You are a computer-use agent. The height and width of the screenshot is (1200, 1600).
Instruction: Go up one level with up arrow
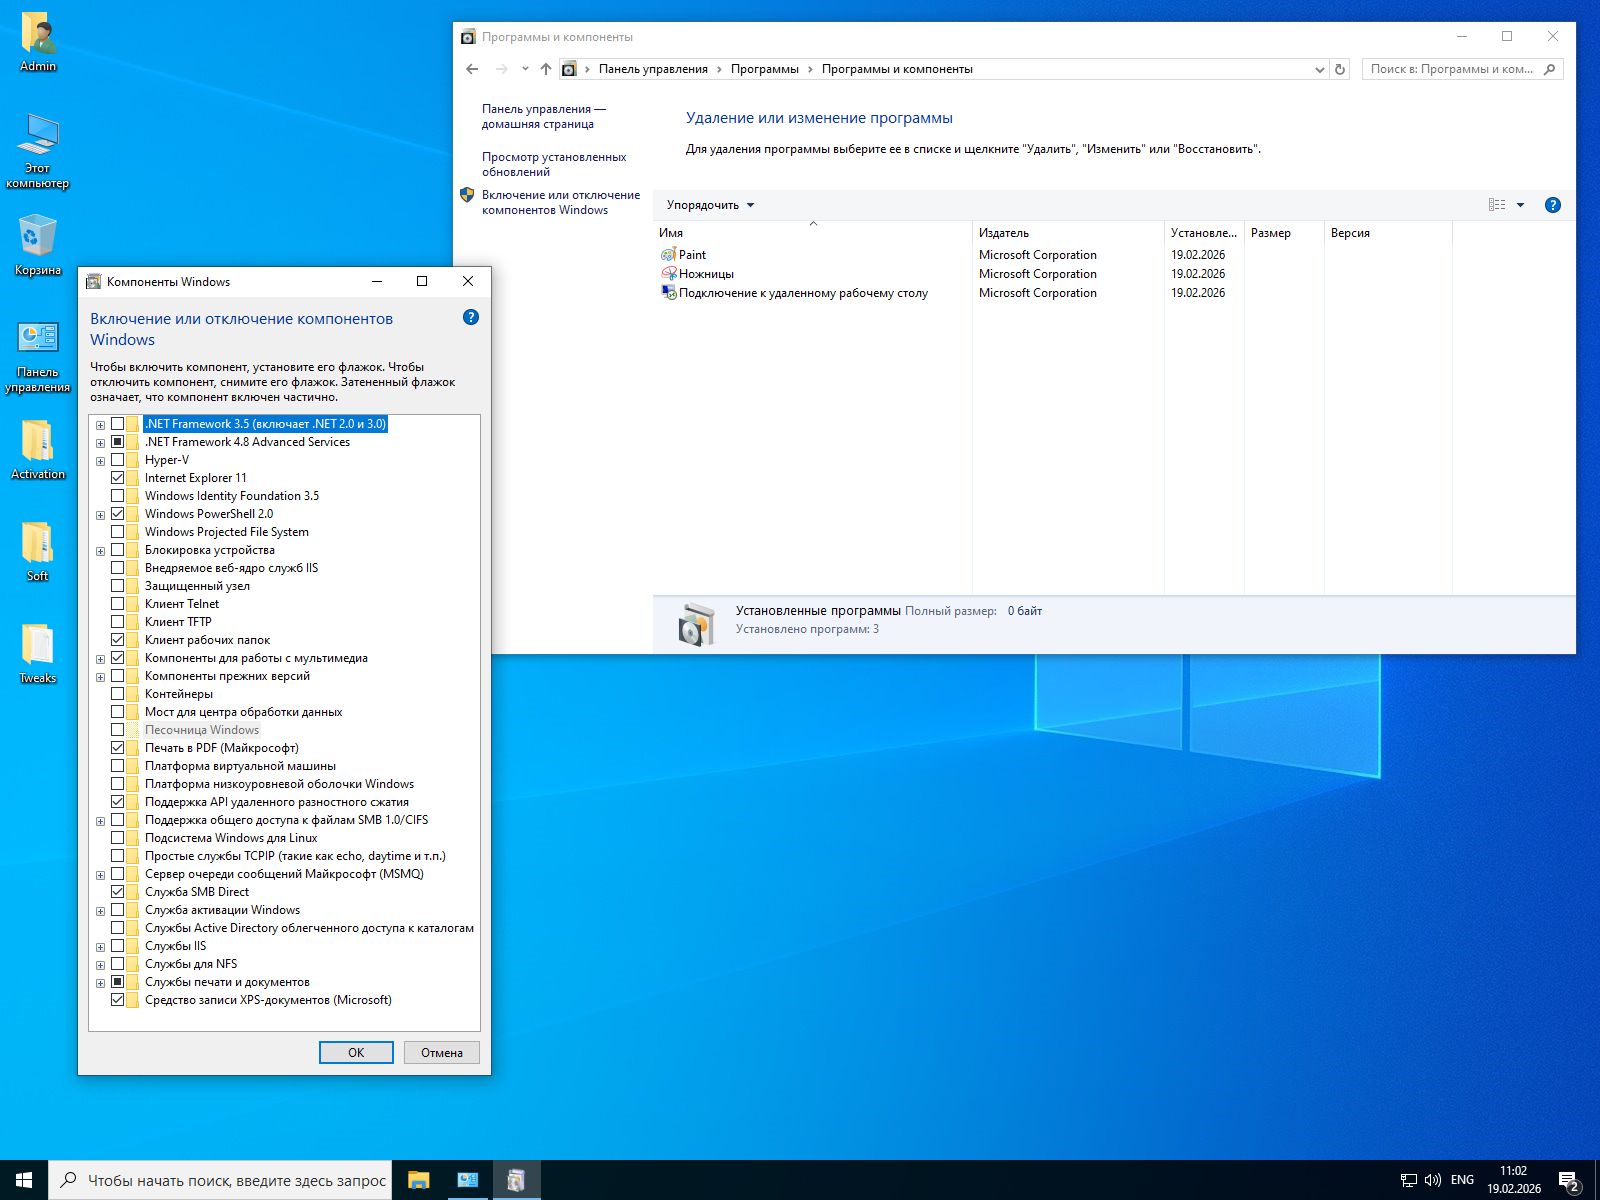click(545, 69)
